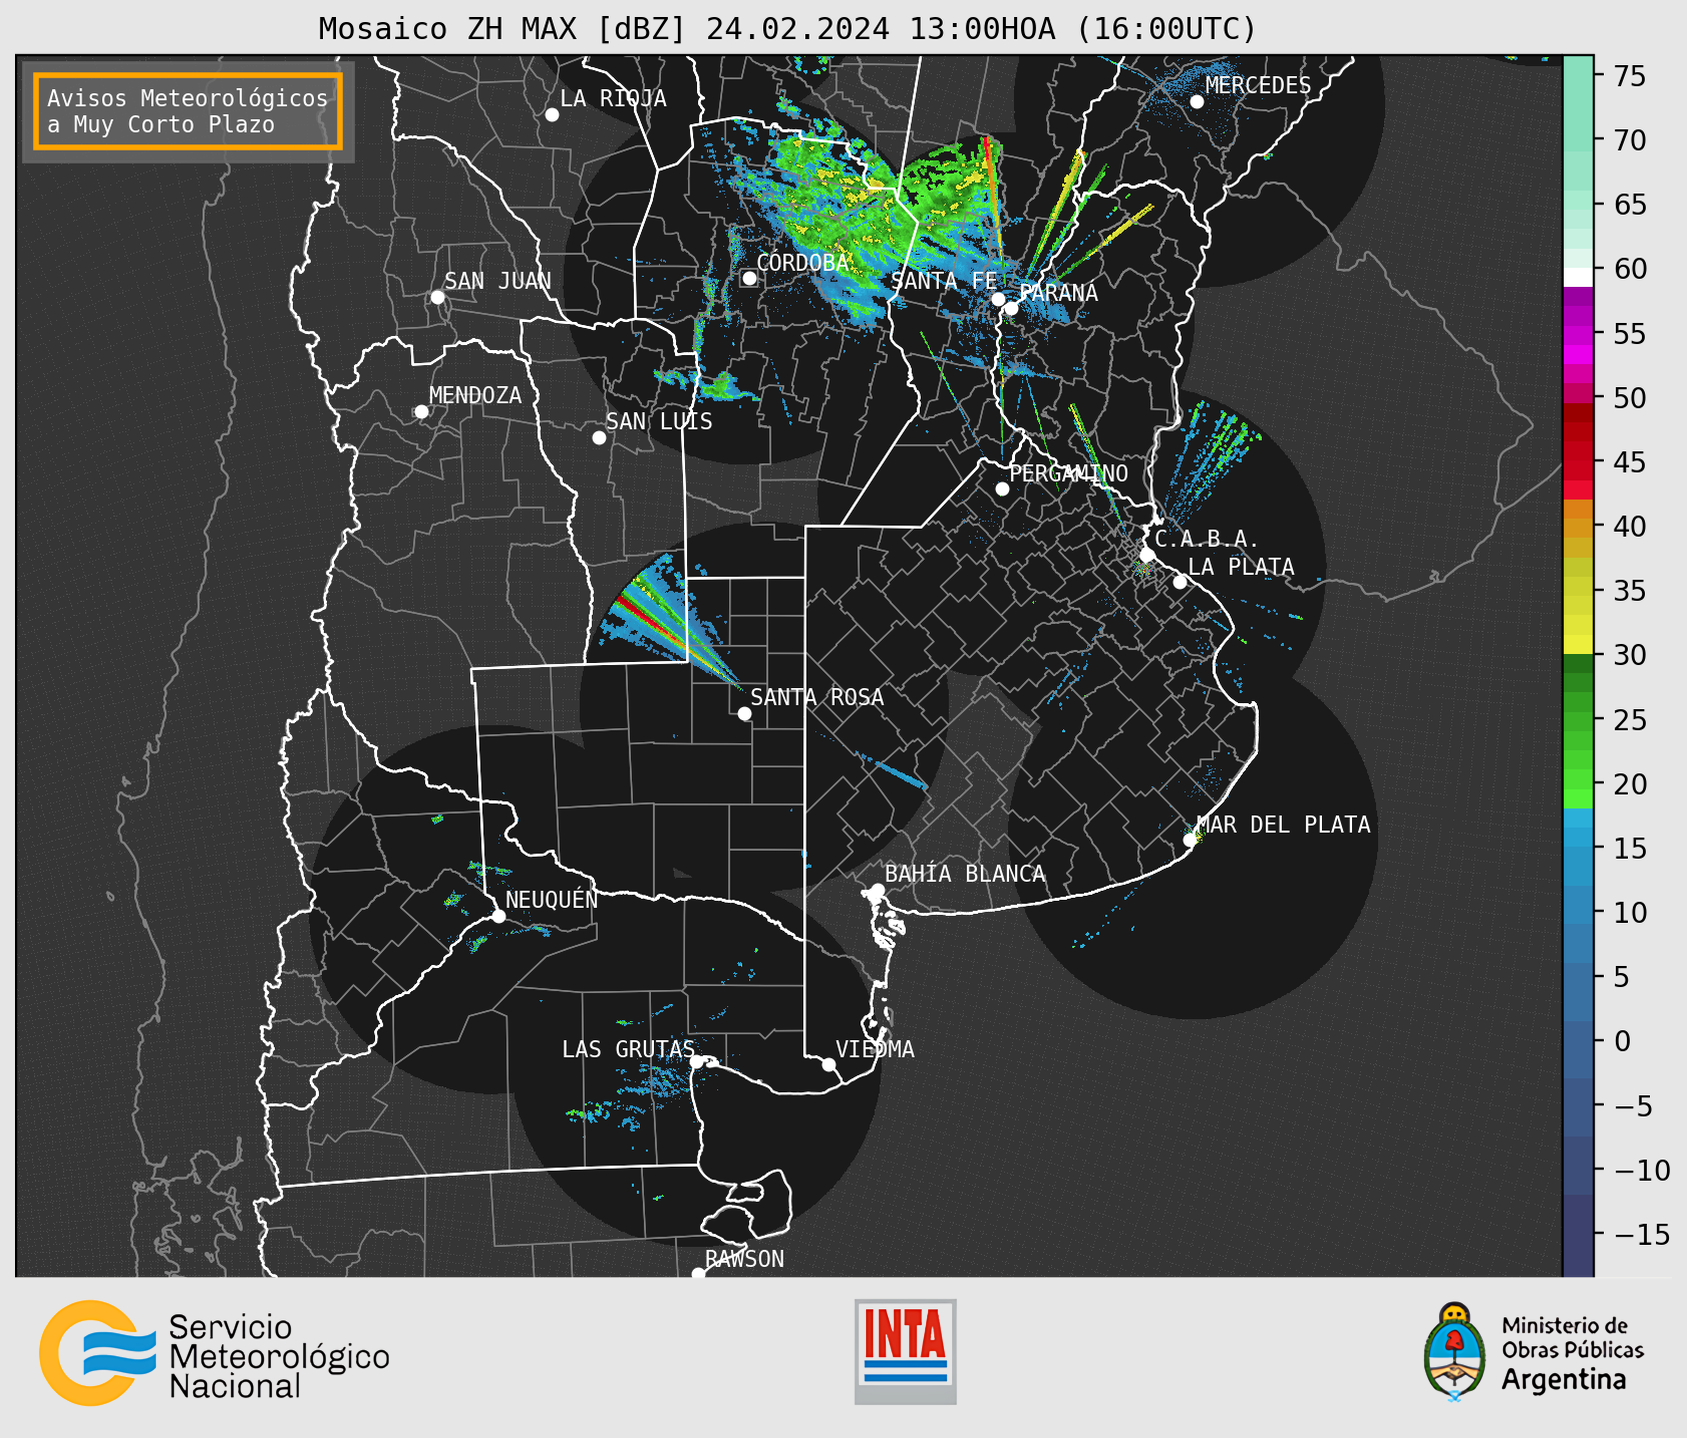The width and height of the screenshot is (1687, 1438).
Task: Click the Servicio Meteorológico Nacional logo
Action: (x=214, y=1353)
